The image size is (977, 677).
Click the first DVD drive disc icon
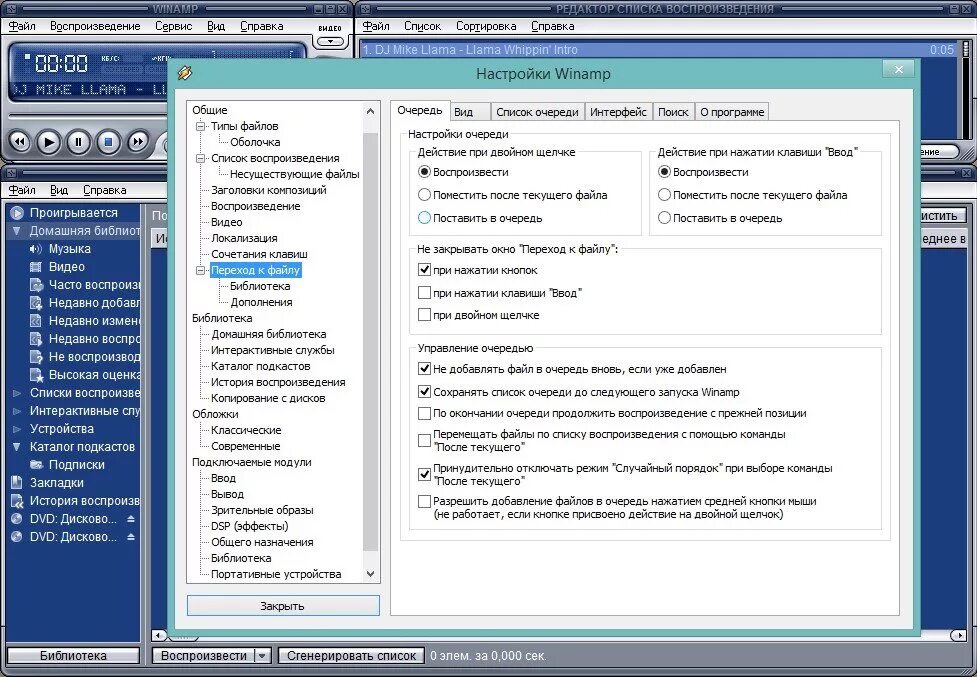click(x=17, y=519)
